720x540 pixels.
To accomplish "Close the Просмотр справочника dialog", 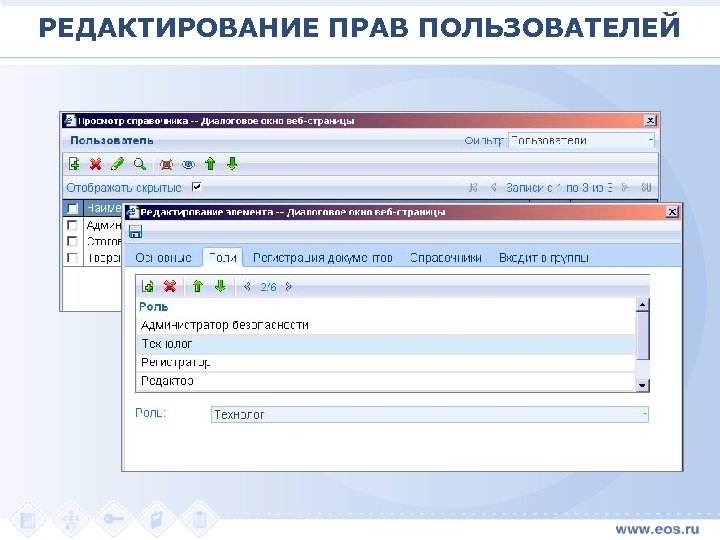I will click(650, 120).
